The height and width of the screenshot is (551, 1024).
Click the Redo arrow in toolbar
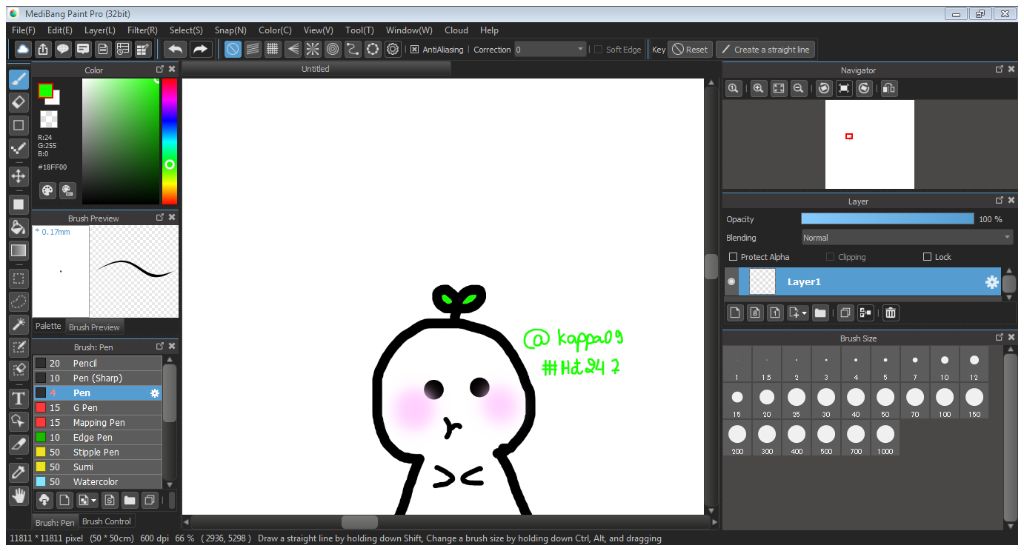pyautogui.click(x=200, y=49)
